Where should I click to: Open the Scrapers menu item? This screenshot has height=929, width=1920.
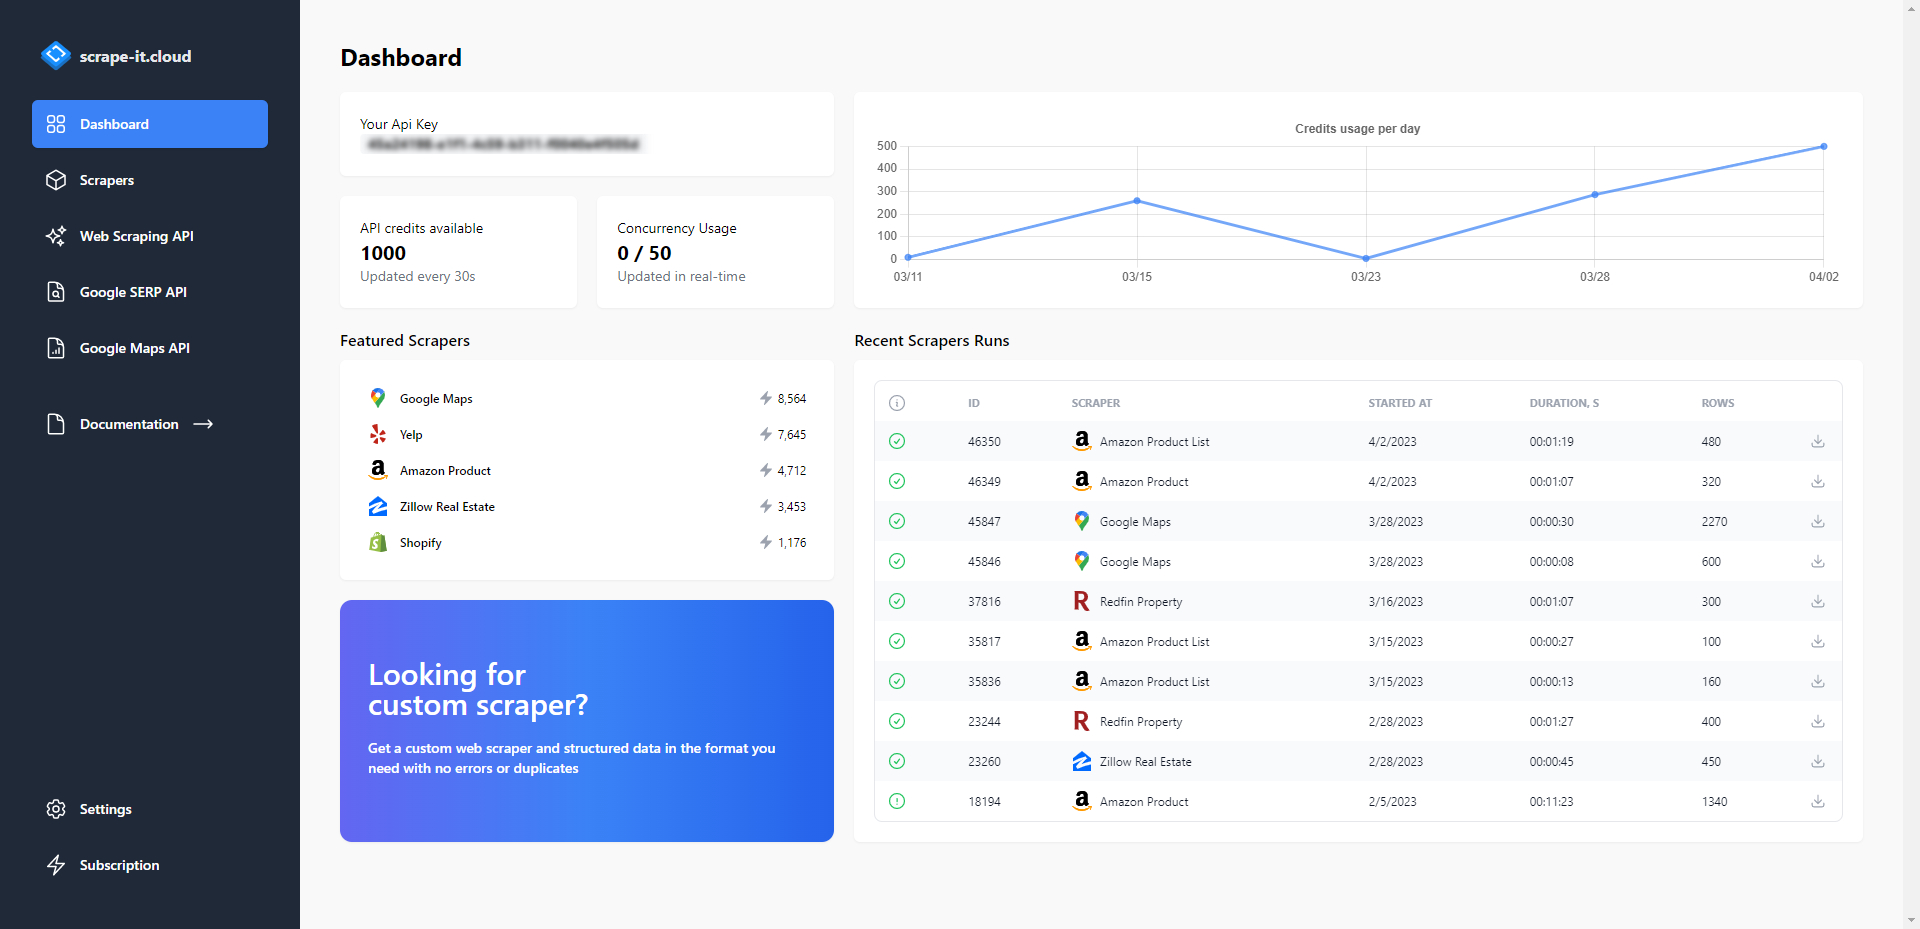[x=107, y=180]
